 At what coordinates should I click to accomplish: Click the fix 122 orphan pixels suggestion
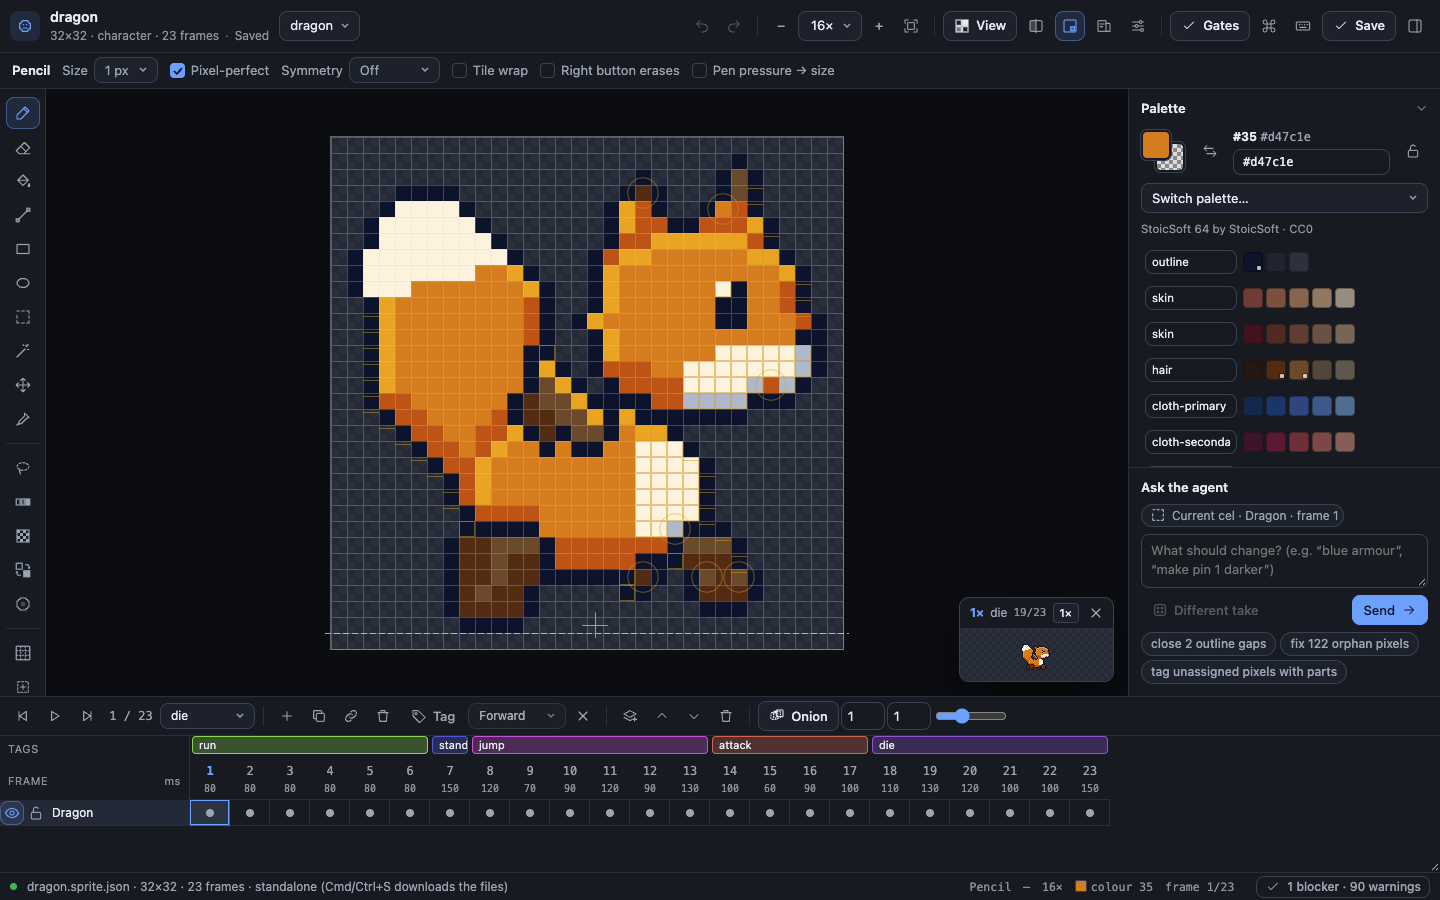[x=1349, y=644]
